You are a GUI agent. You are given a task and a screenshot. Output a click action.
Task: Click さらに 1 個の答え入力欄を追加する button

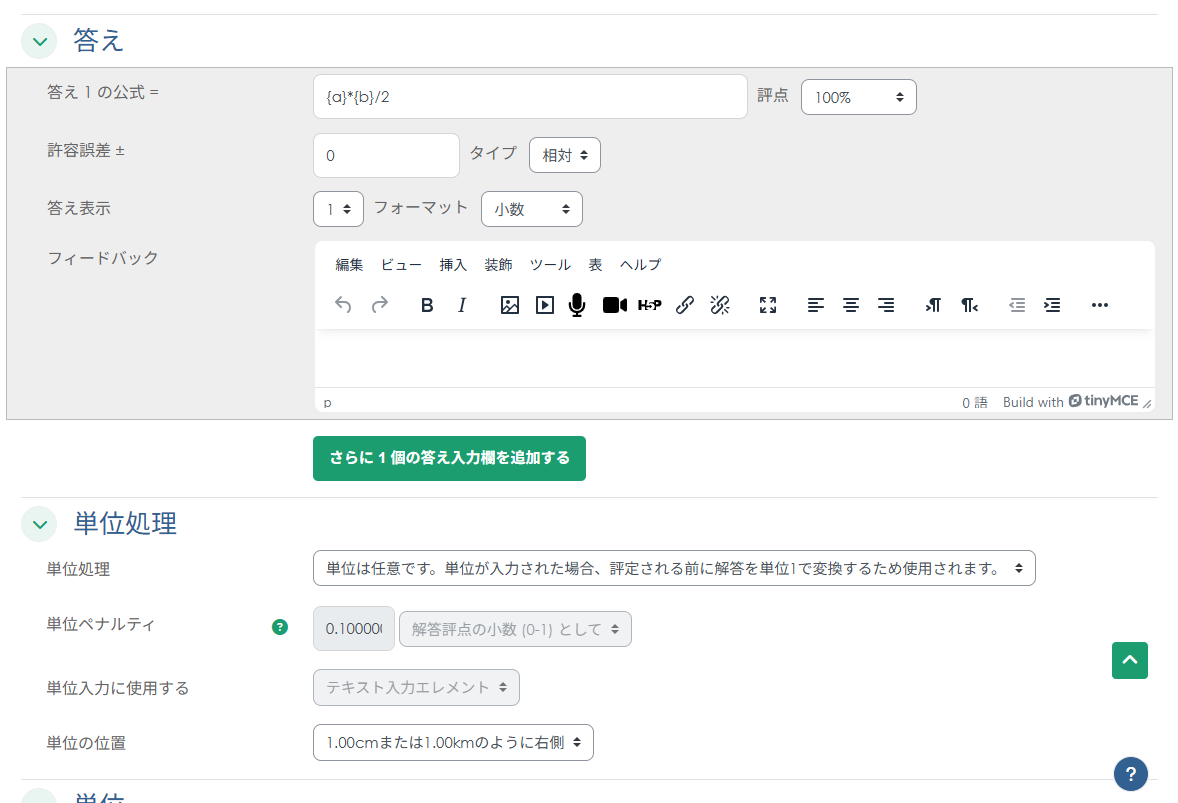pyautogui.click(x=449, y=458)
